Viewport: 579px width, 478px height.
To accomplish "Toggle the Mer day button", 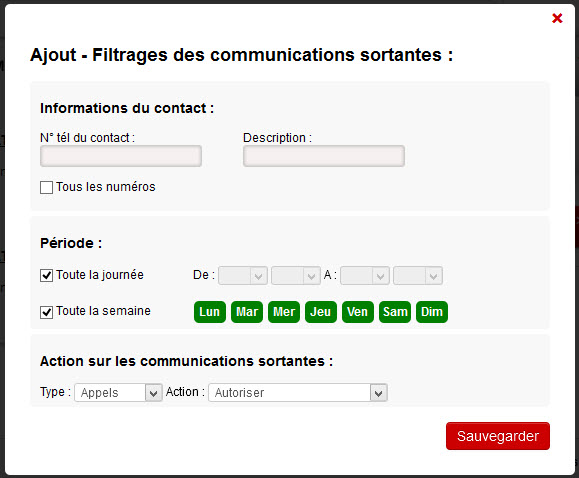I will click(284, 312).
